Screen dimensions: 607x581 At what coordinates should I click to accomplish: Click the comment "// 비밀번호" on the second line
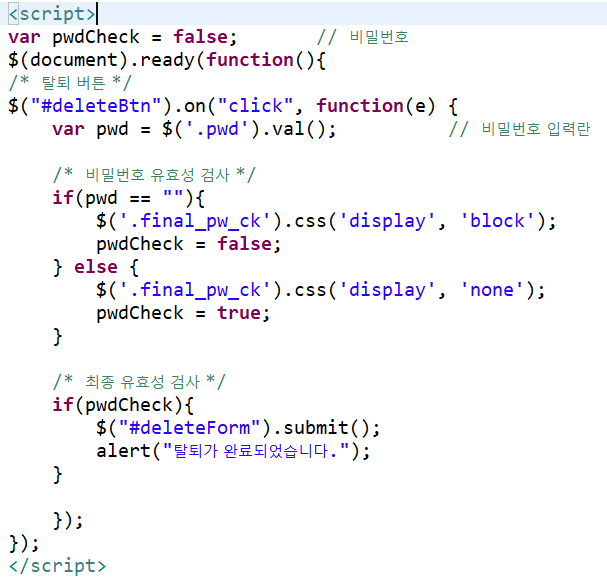363,37
